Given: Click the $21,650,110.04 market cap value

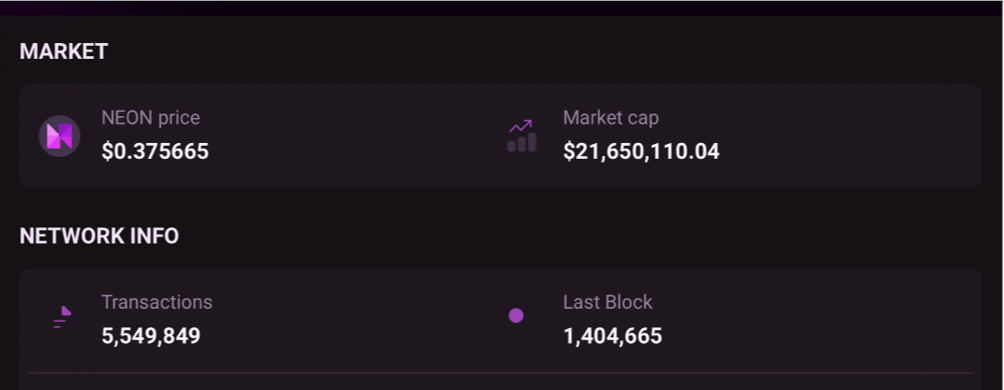Looking at the screenshot, I should coord(641,152).
